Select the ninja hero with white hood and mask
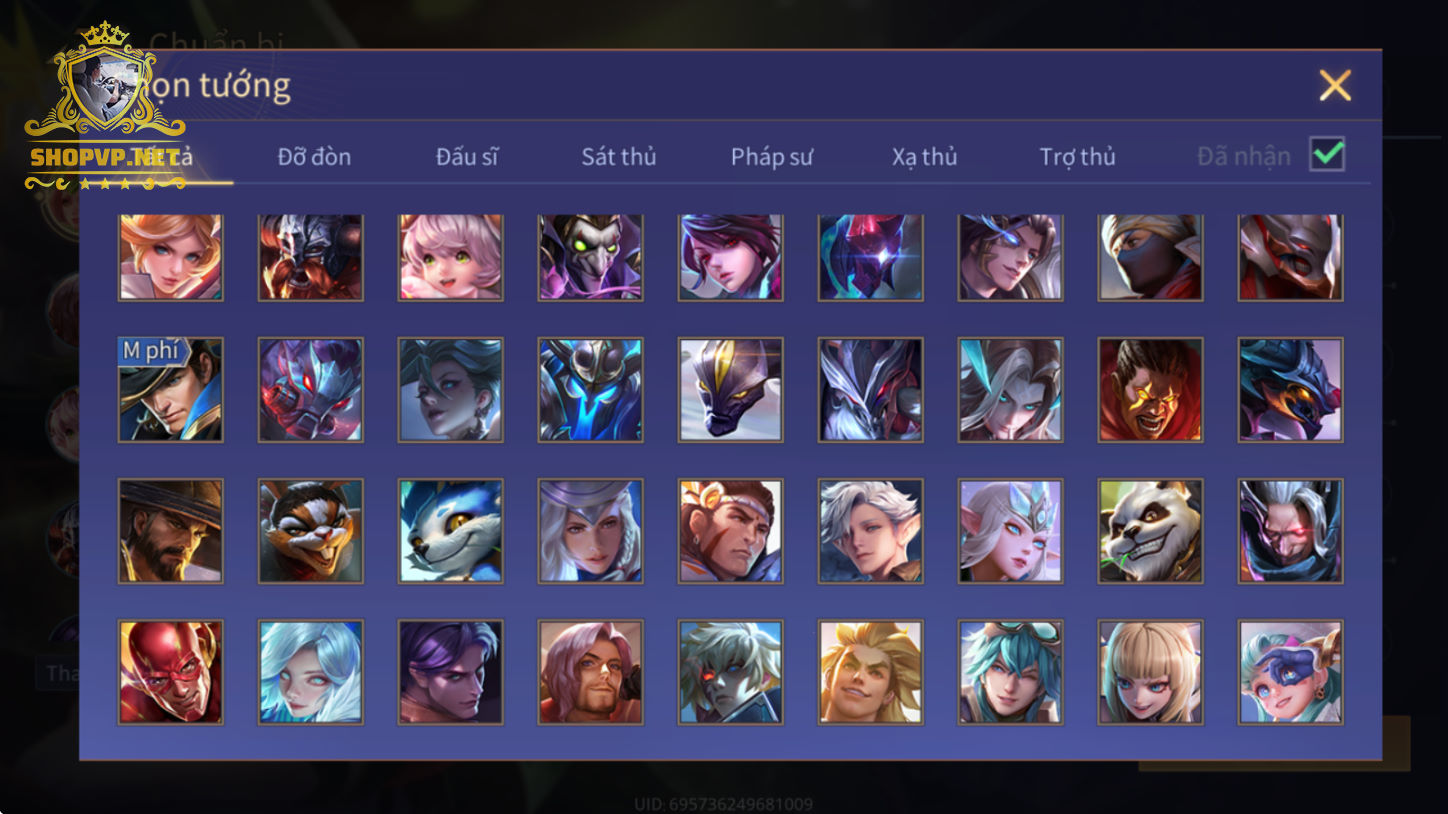Screen dimensions: 1448x814 pyautogui.click(x=1151, y=257)
